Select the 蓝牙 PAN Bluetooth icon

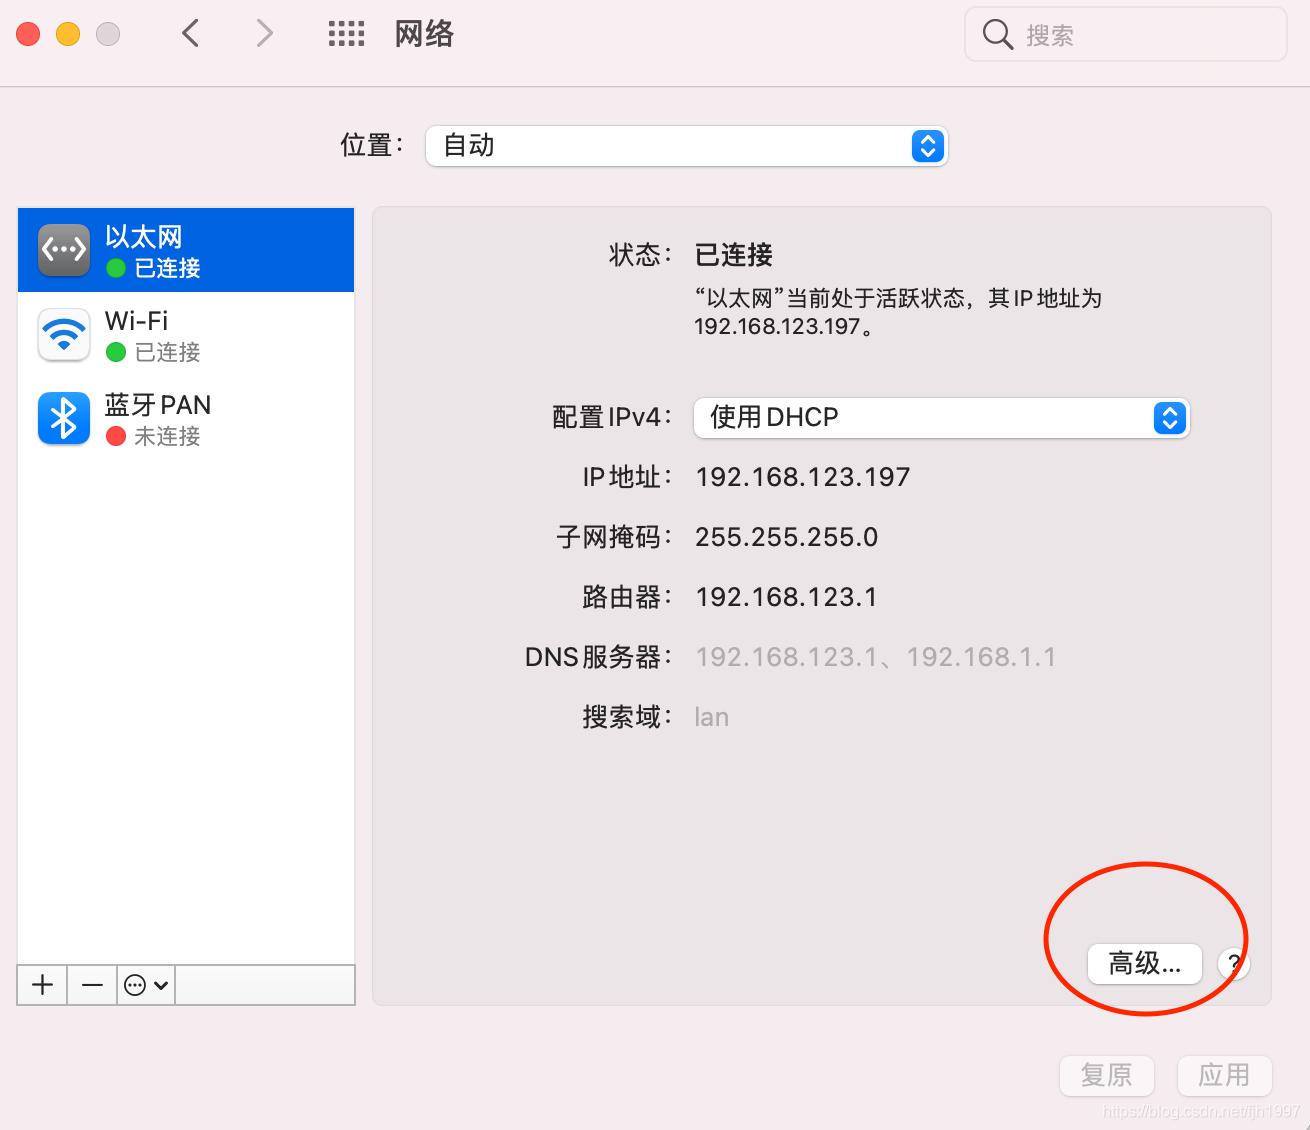[63, 418]
